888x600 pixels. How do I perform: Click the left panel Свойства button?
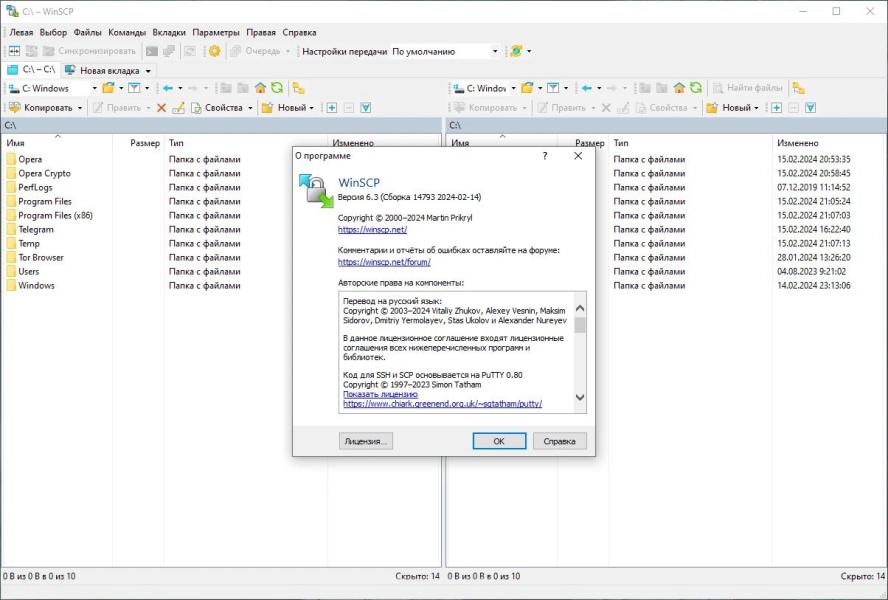(x=217, y=108)
